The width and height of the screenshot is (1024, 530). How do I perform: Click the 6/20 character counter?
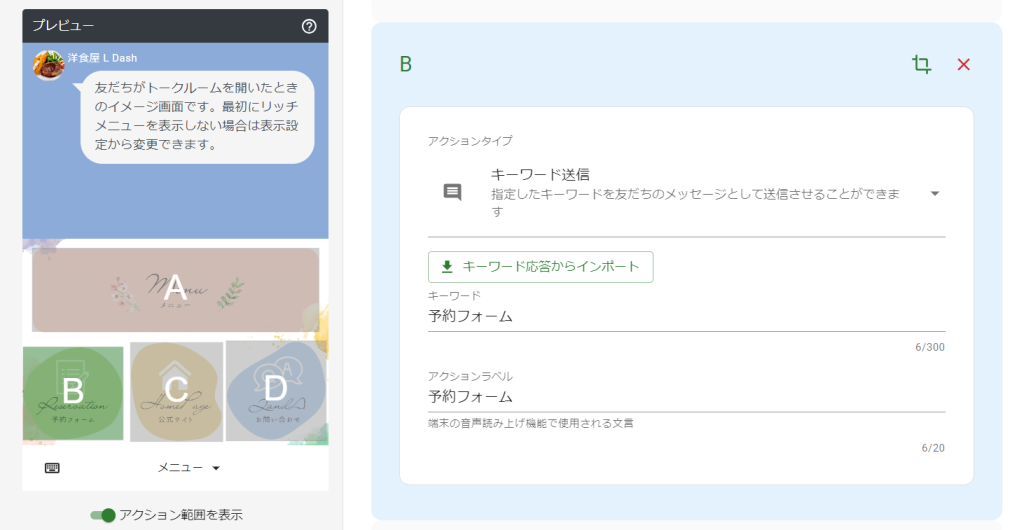click(933, 448)
